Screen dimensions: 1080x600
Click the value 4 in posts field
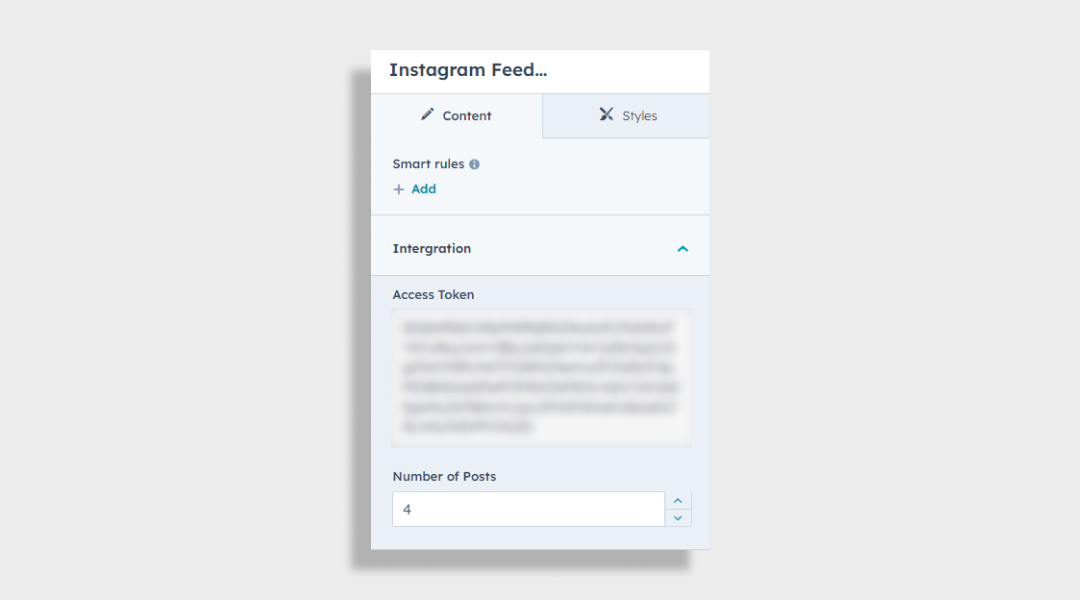click(407, 509)
